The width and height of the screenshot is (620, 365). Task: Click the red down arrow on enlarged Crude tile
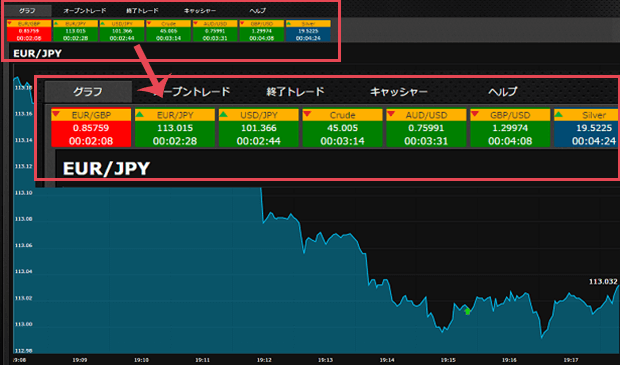click(307, 114)
